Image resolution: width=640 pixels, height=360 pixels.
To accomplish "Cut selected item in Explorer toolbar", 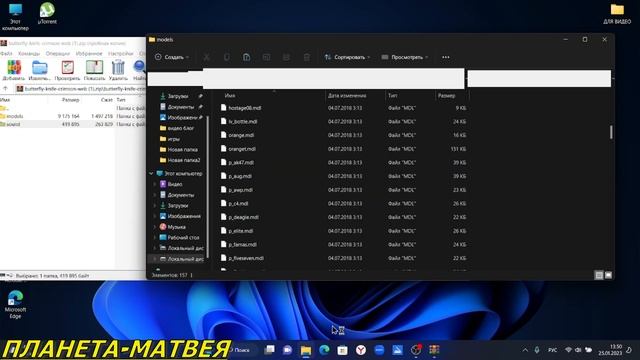I will pos(207,57).
